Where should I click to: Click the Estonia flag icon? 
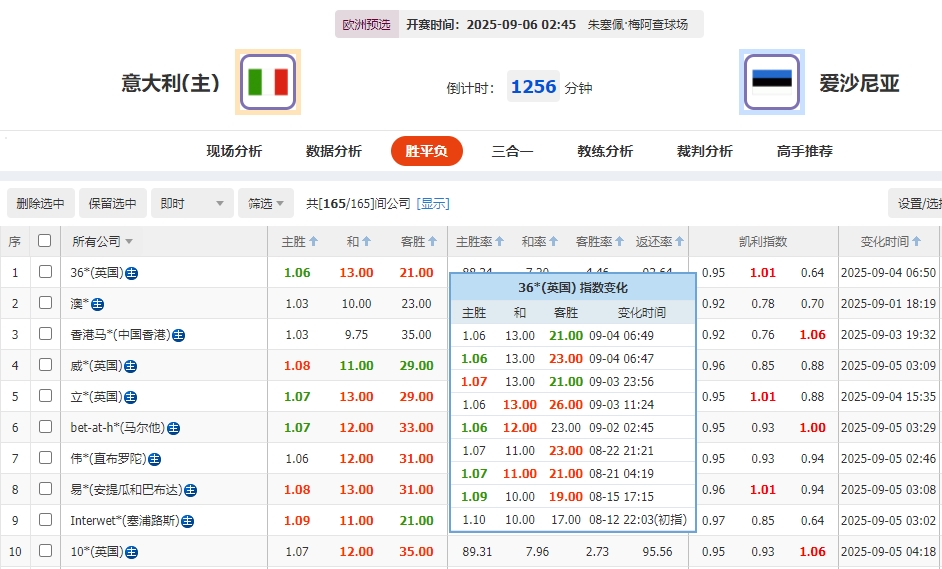tap(771, 82)
